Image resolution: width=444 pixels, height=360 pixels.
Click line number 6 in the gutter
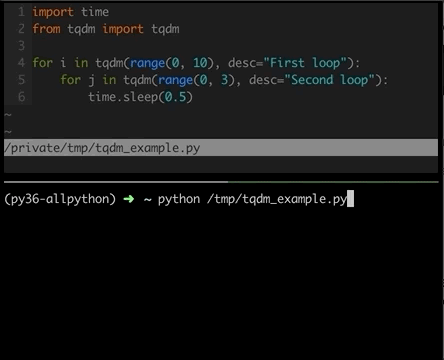tap(21, 97)
